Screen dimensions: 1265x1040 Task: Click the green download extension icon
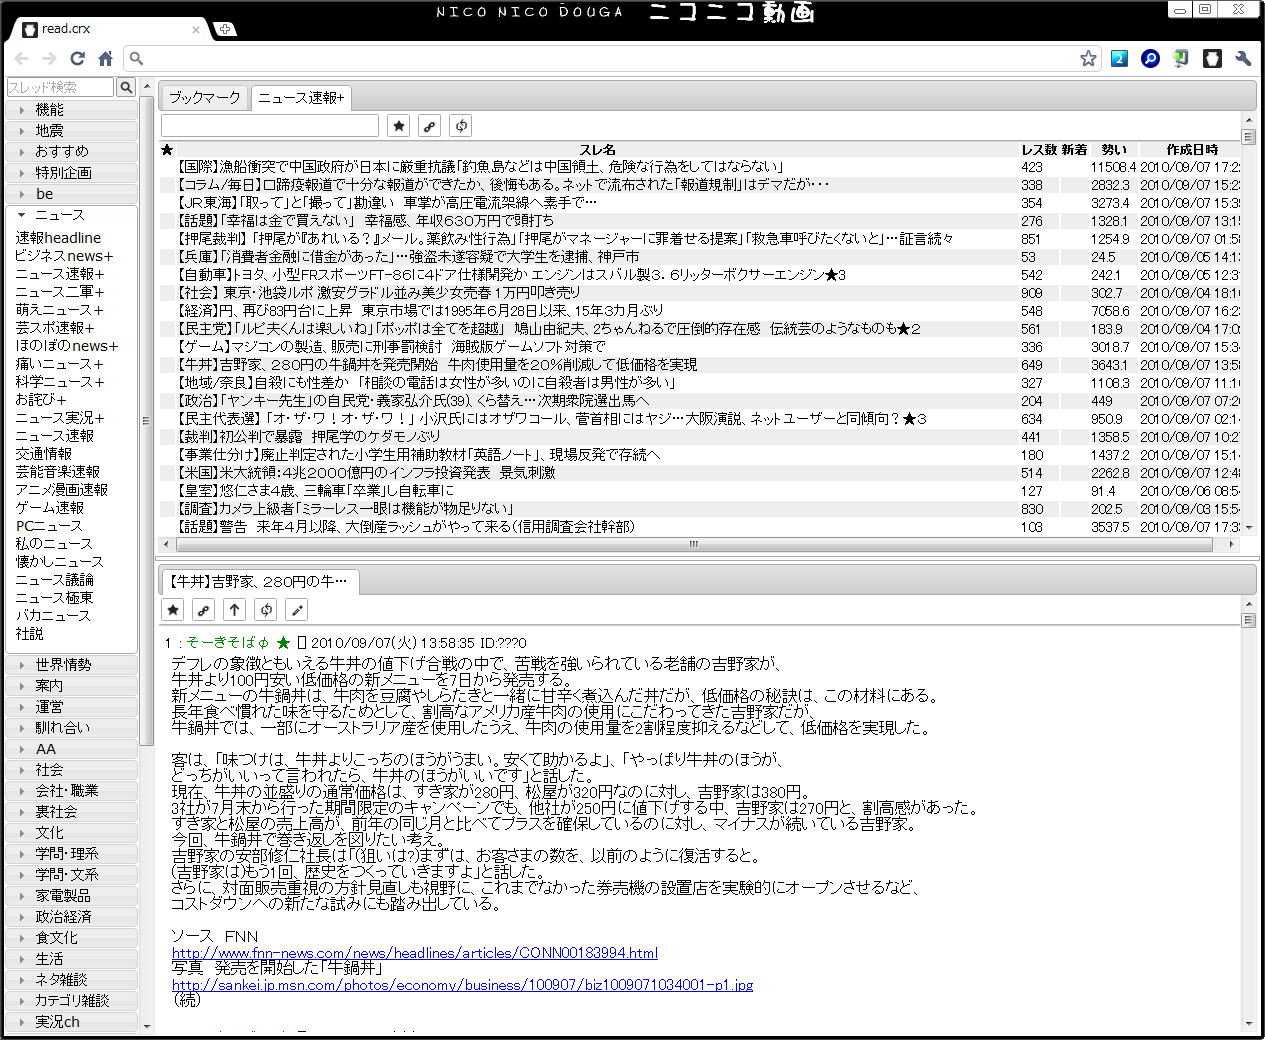[1181, 59]
